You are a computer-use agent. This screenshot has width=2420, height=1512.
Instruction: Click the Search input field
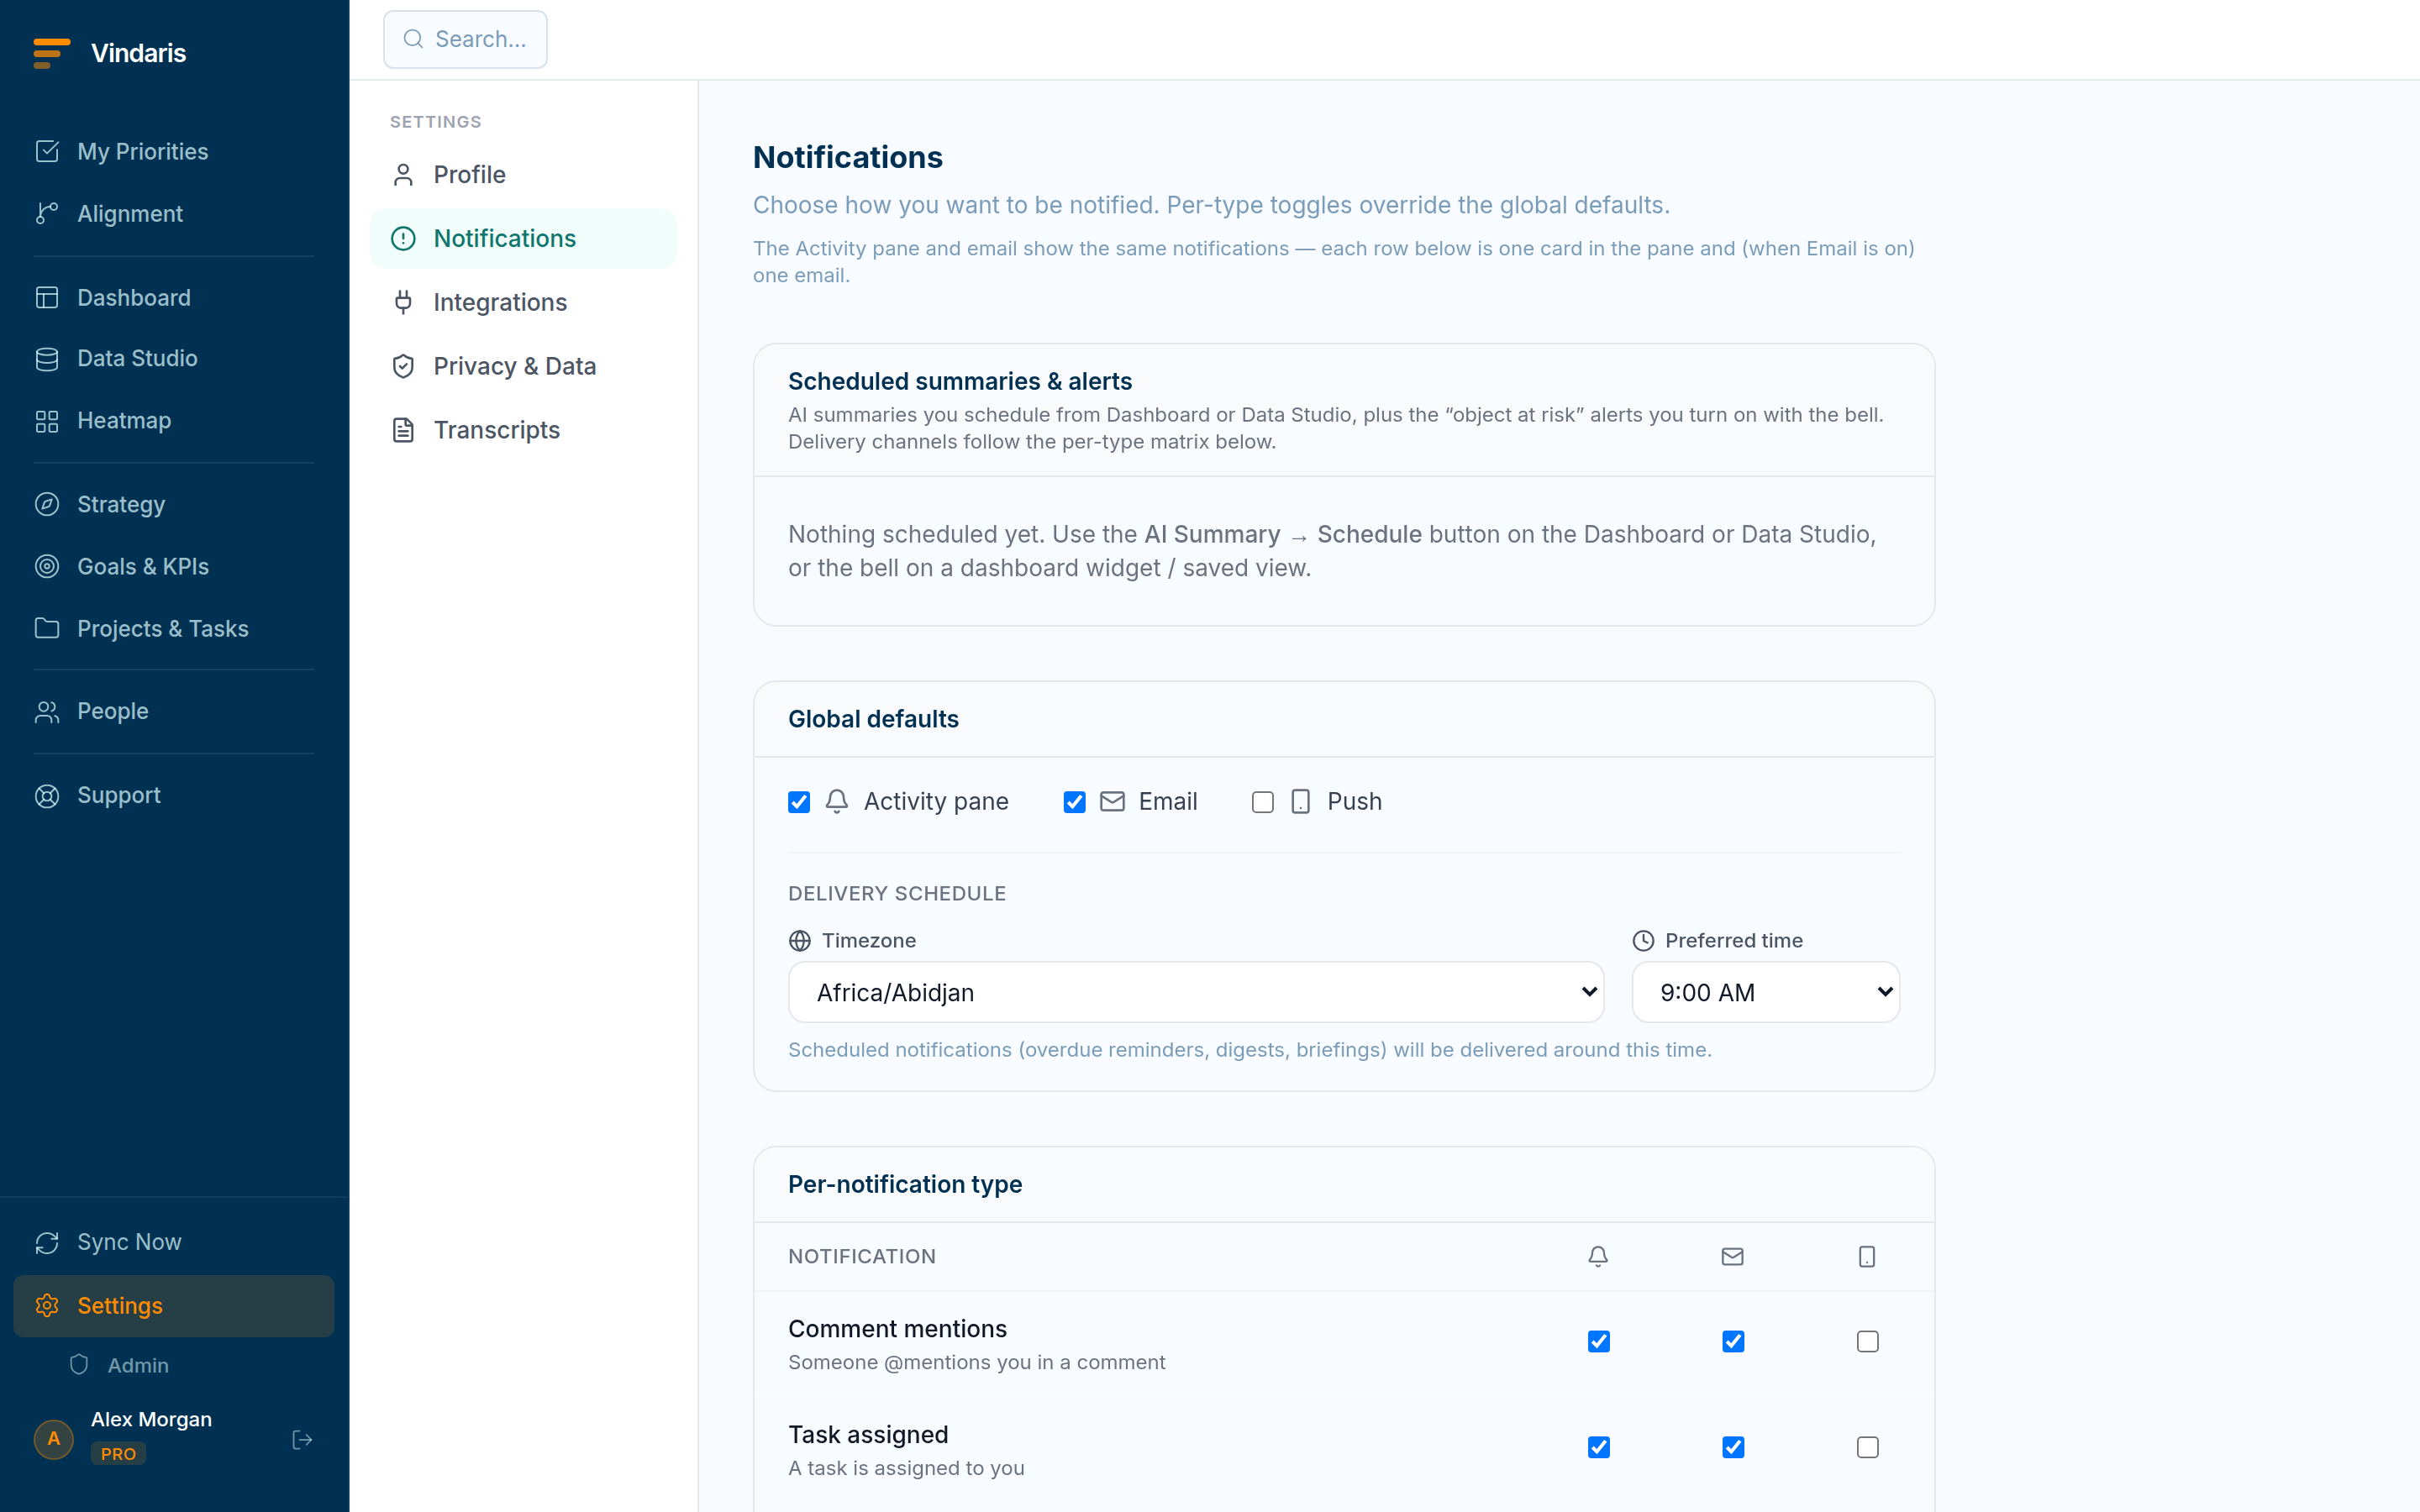(465, 39)
